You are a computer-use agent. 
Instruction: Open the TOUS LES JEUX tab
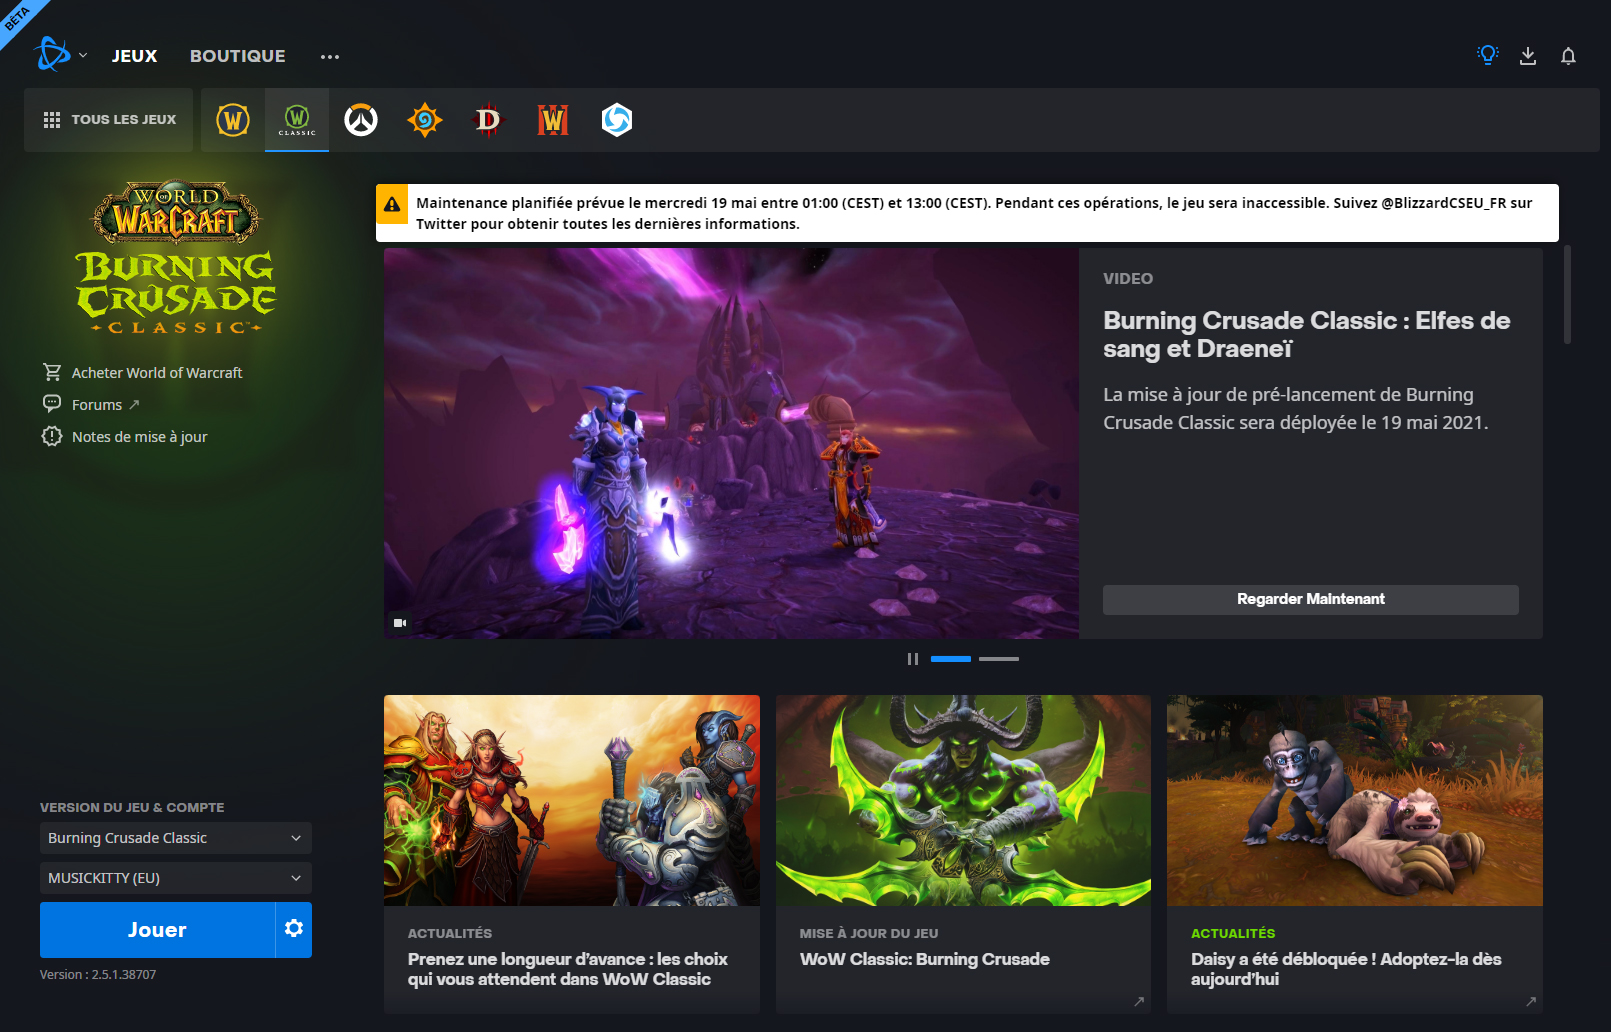pyautogui.click(x=109, y=120)
